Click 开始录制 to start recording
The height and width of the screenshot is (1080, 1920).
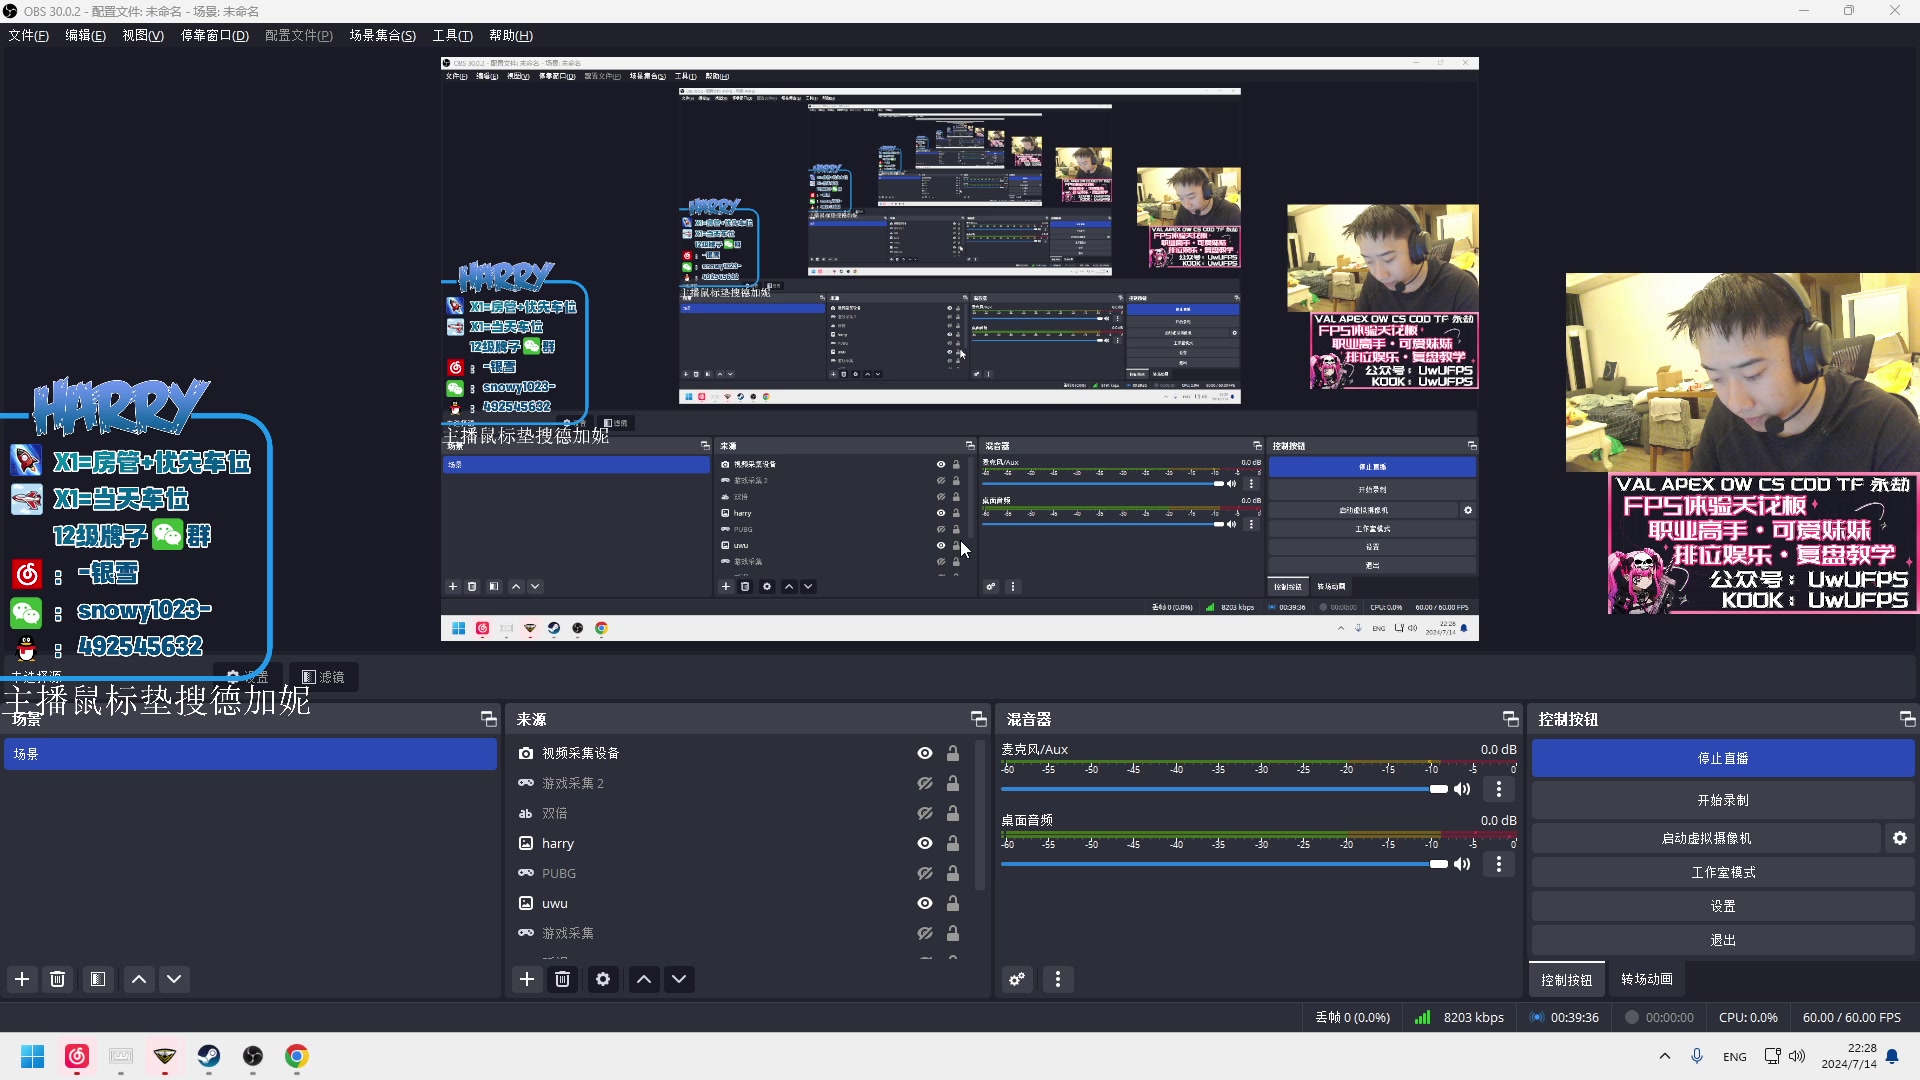(x=1723, y=800)
